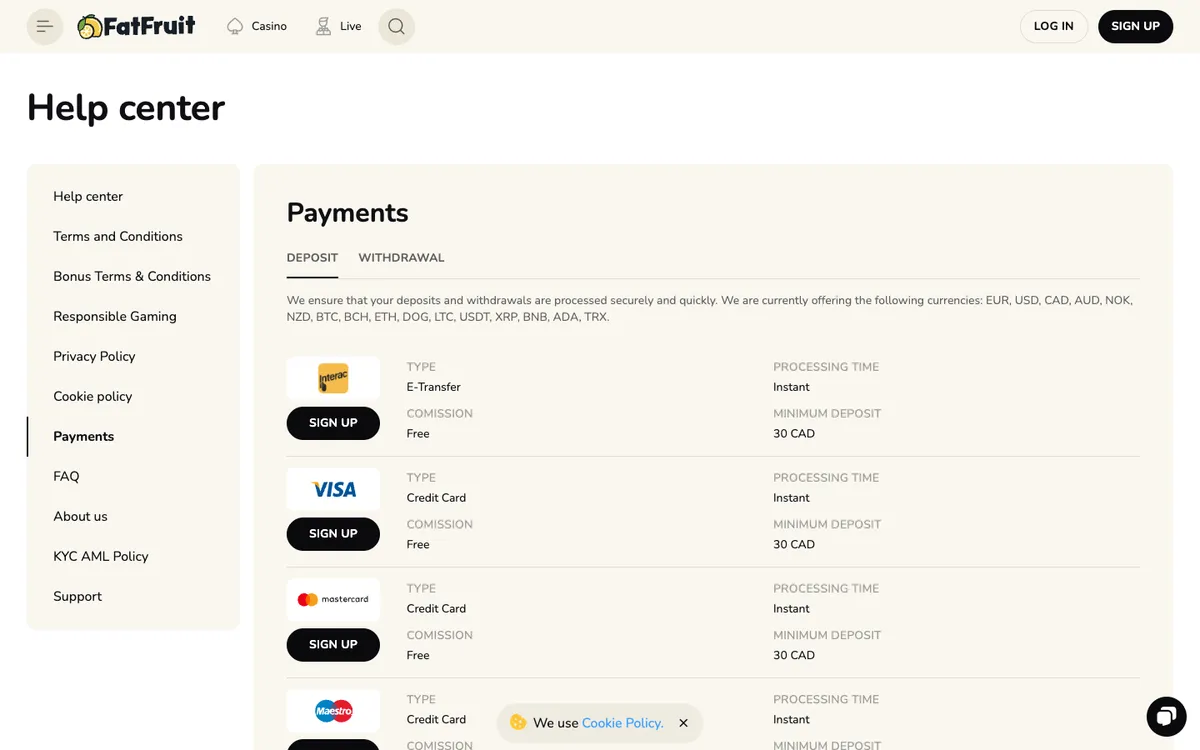Open the hamburger menu icon
This screenshot has width=1200, height=750.
(x=45, y=26)
